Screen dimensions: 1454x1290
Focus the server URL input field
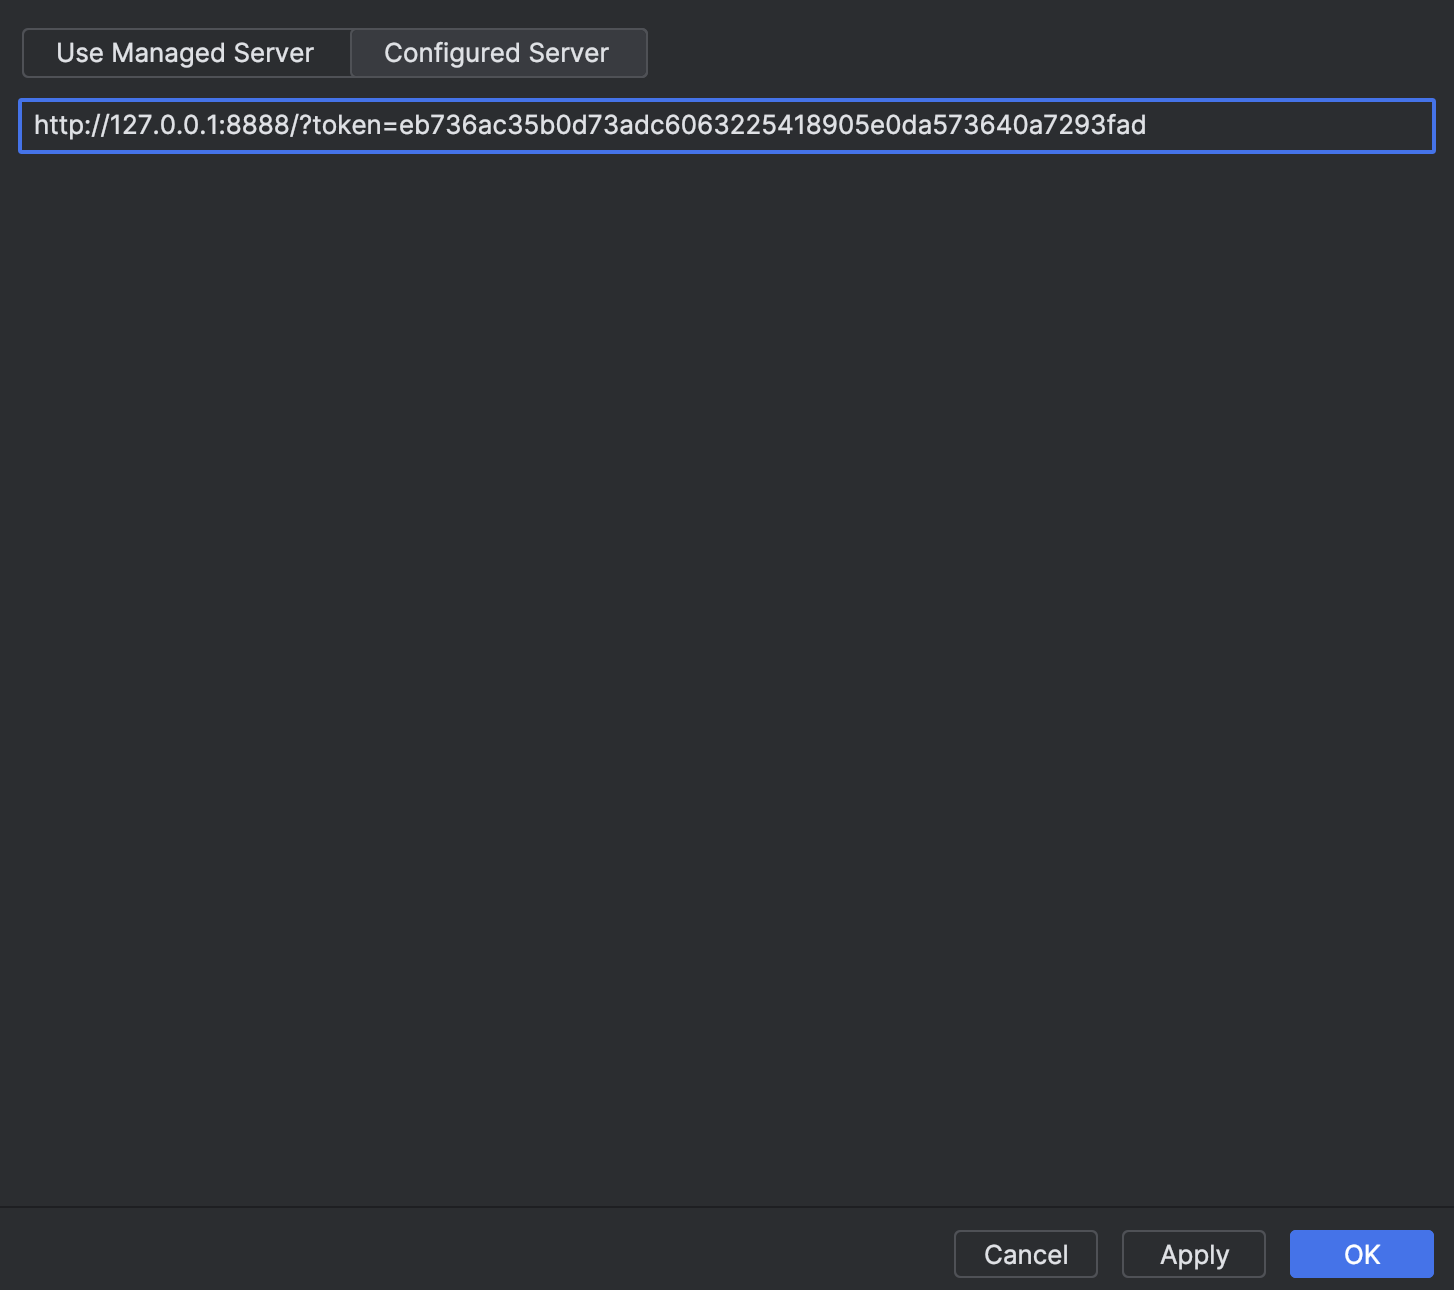tap(1290, 126)
